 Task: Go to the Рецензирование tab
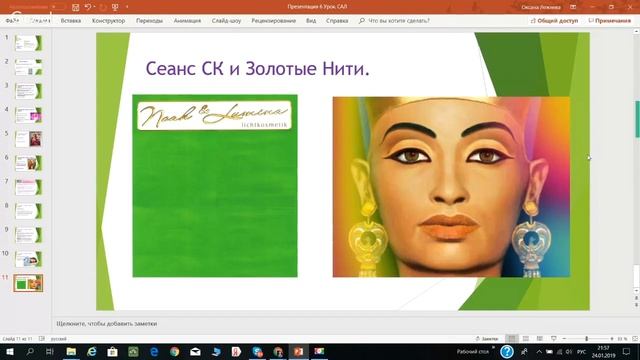[x=273, y=20]
